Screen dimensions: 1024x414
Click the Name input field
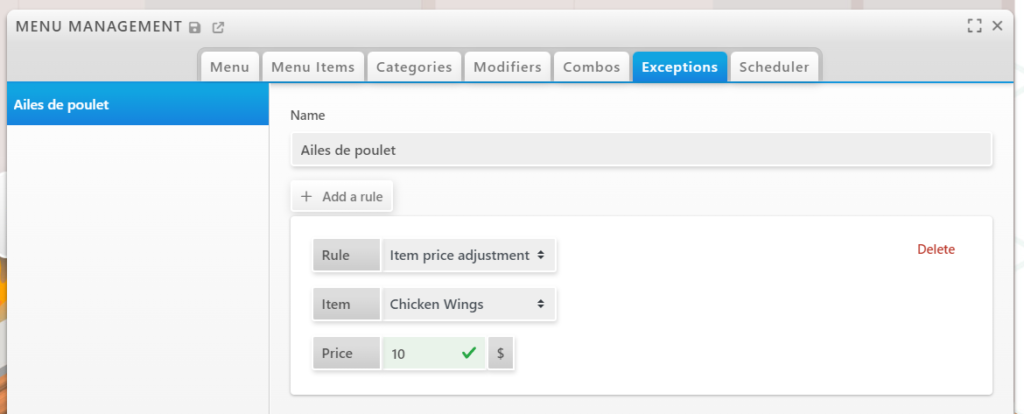pyautogui.click(x=640, y=150)
